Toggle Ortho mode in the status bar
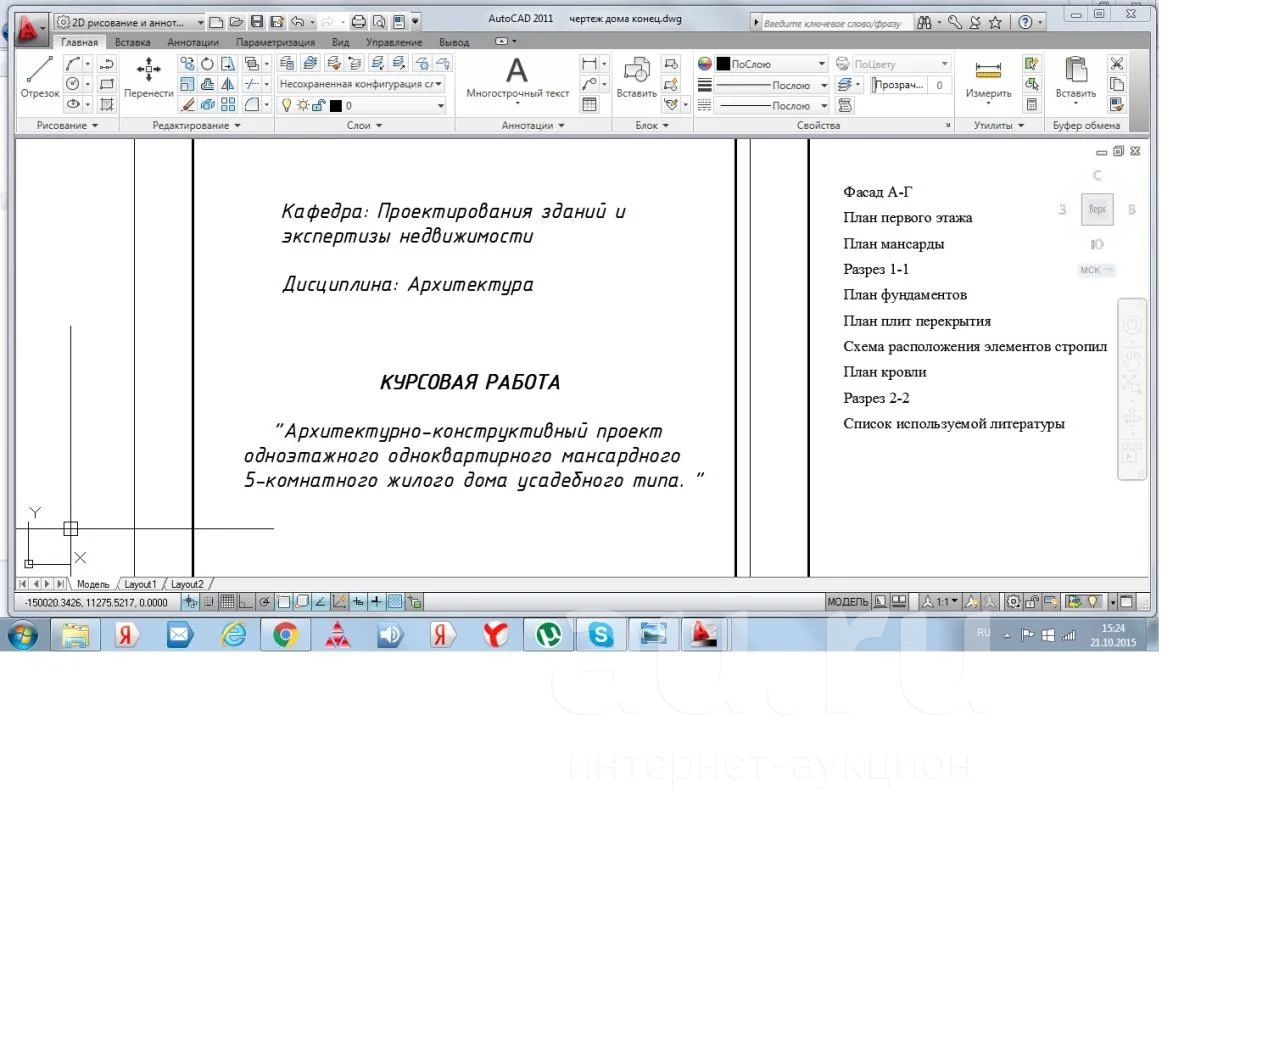Screen dimensions: 1279x1050 click(245, 602)
